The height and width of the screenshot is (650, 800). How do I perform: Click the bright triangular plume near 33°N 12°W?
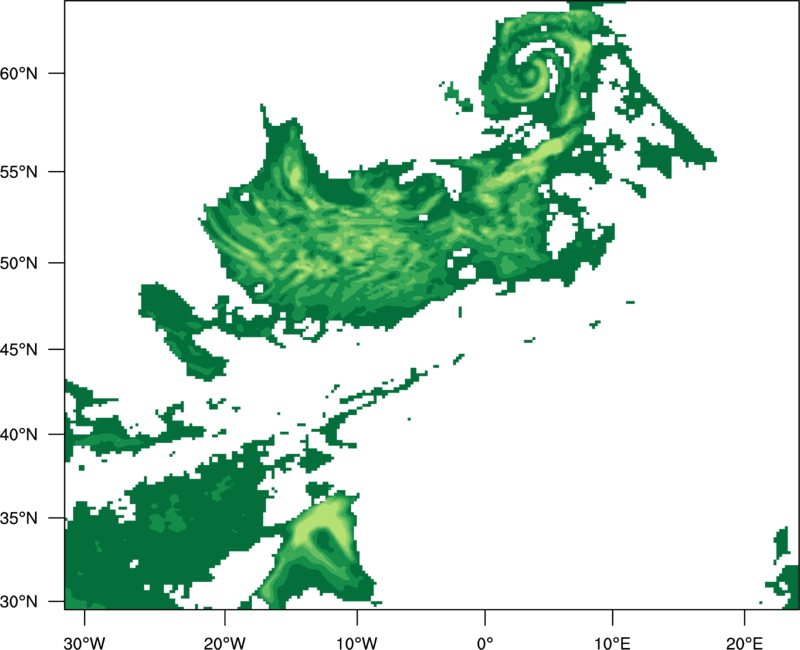click(x=321, y=546)
